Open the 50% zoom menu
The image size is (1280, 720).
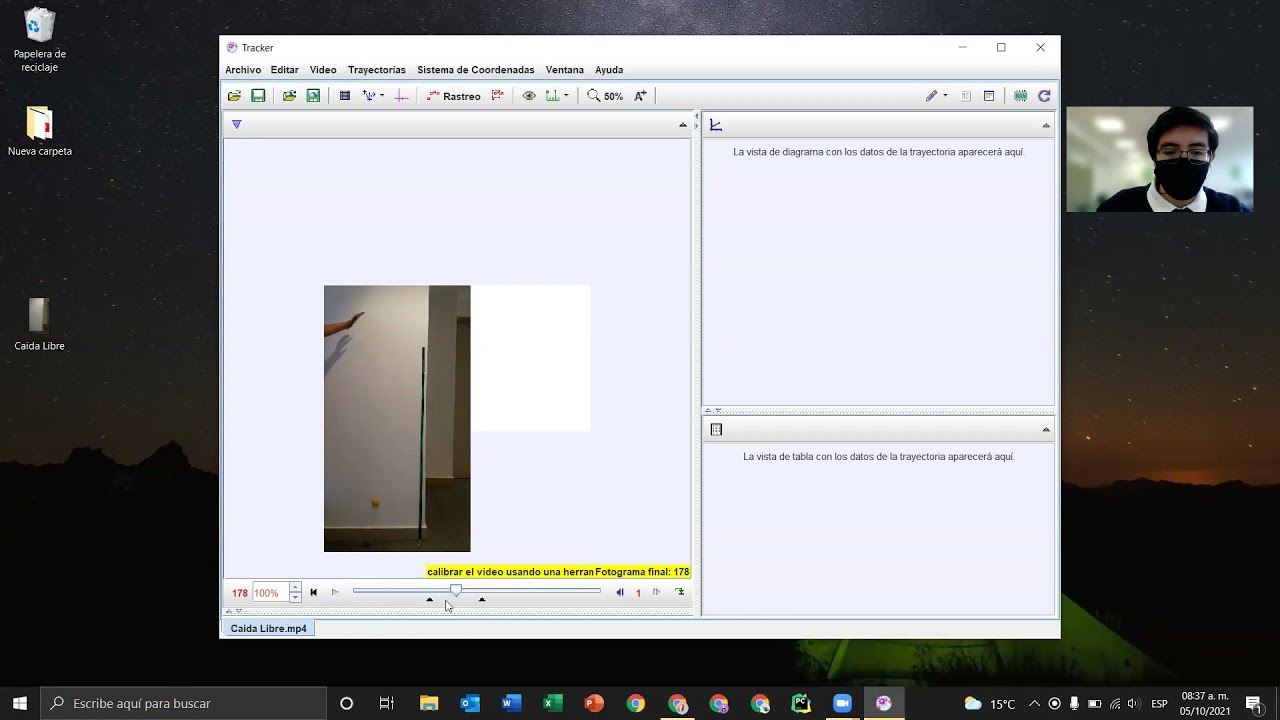[x=605, y=96]
